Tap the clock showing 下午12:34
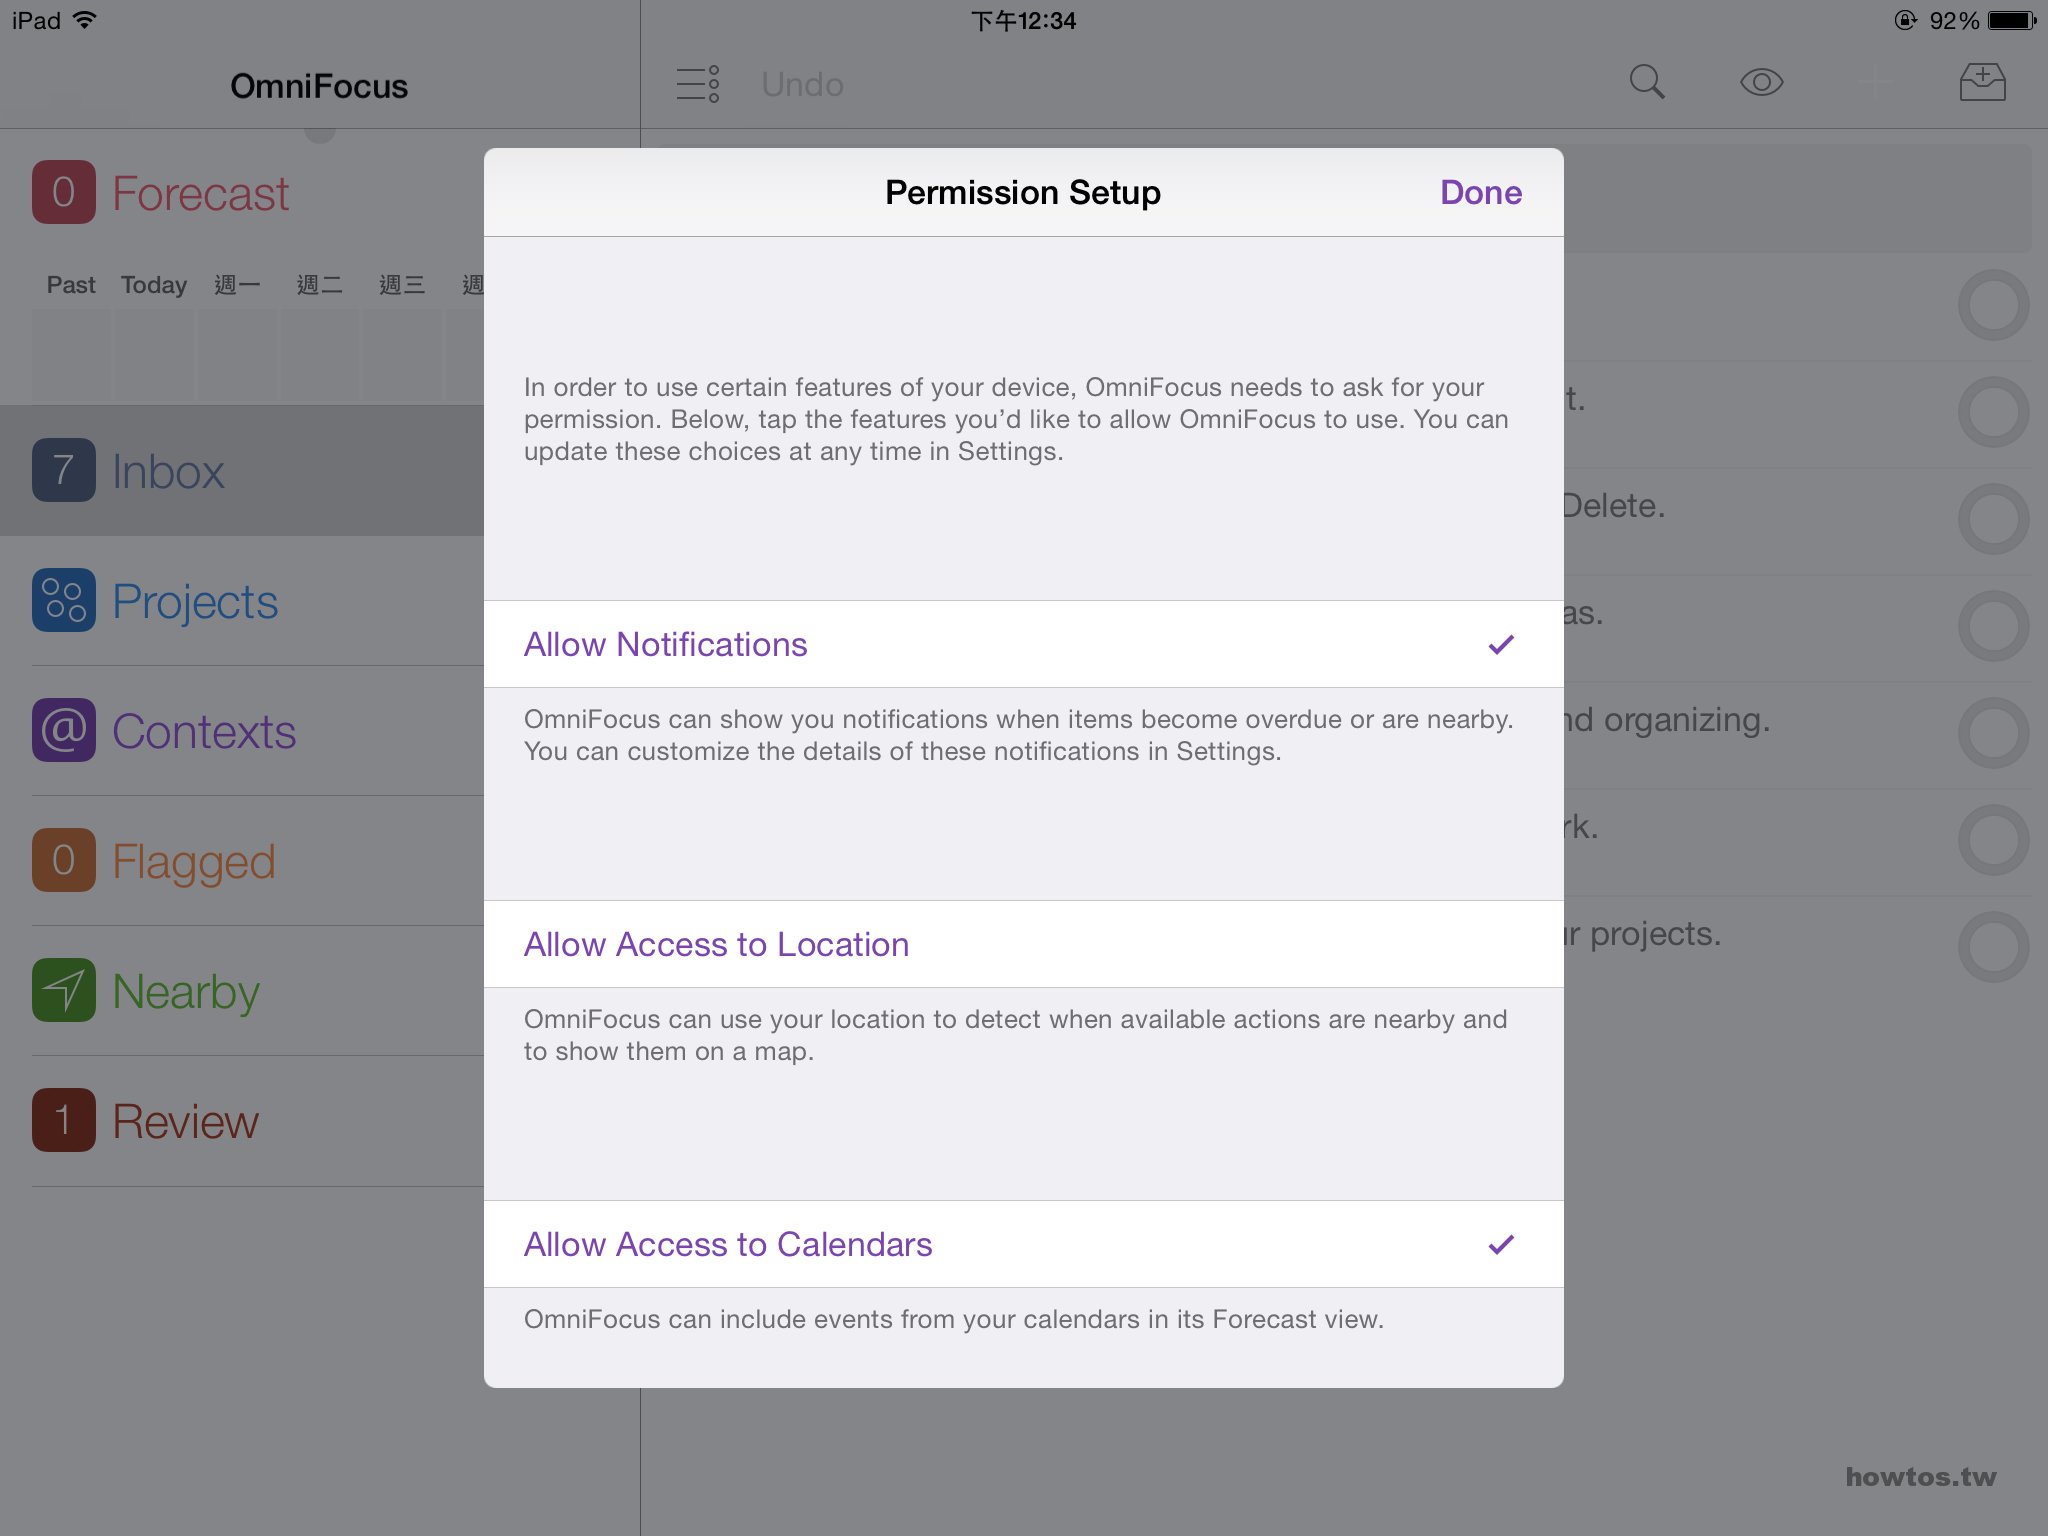This screenshot has height=1536, width=2048. click(1023, 21)
